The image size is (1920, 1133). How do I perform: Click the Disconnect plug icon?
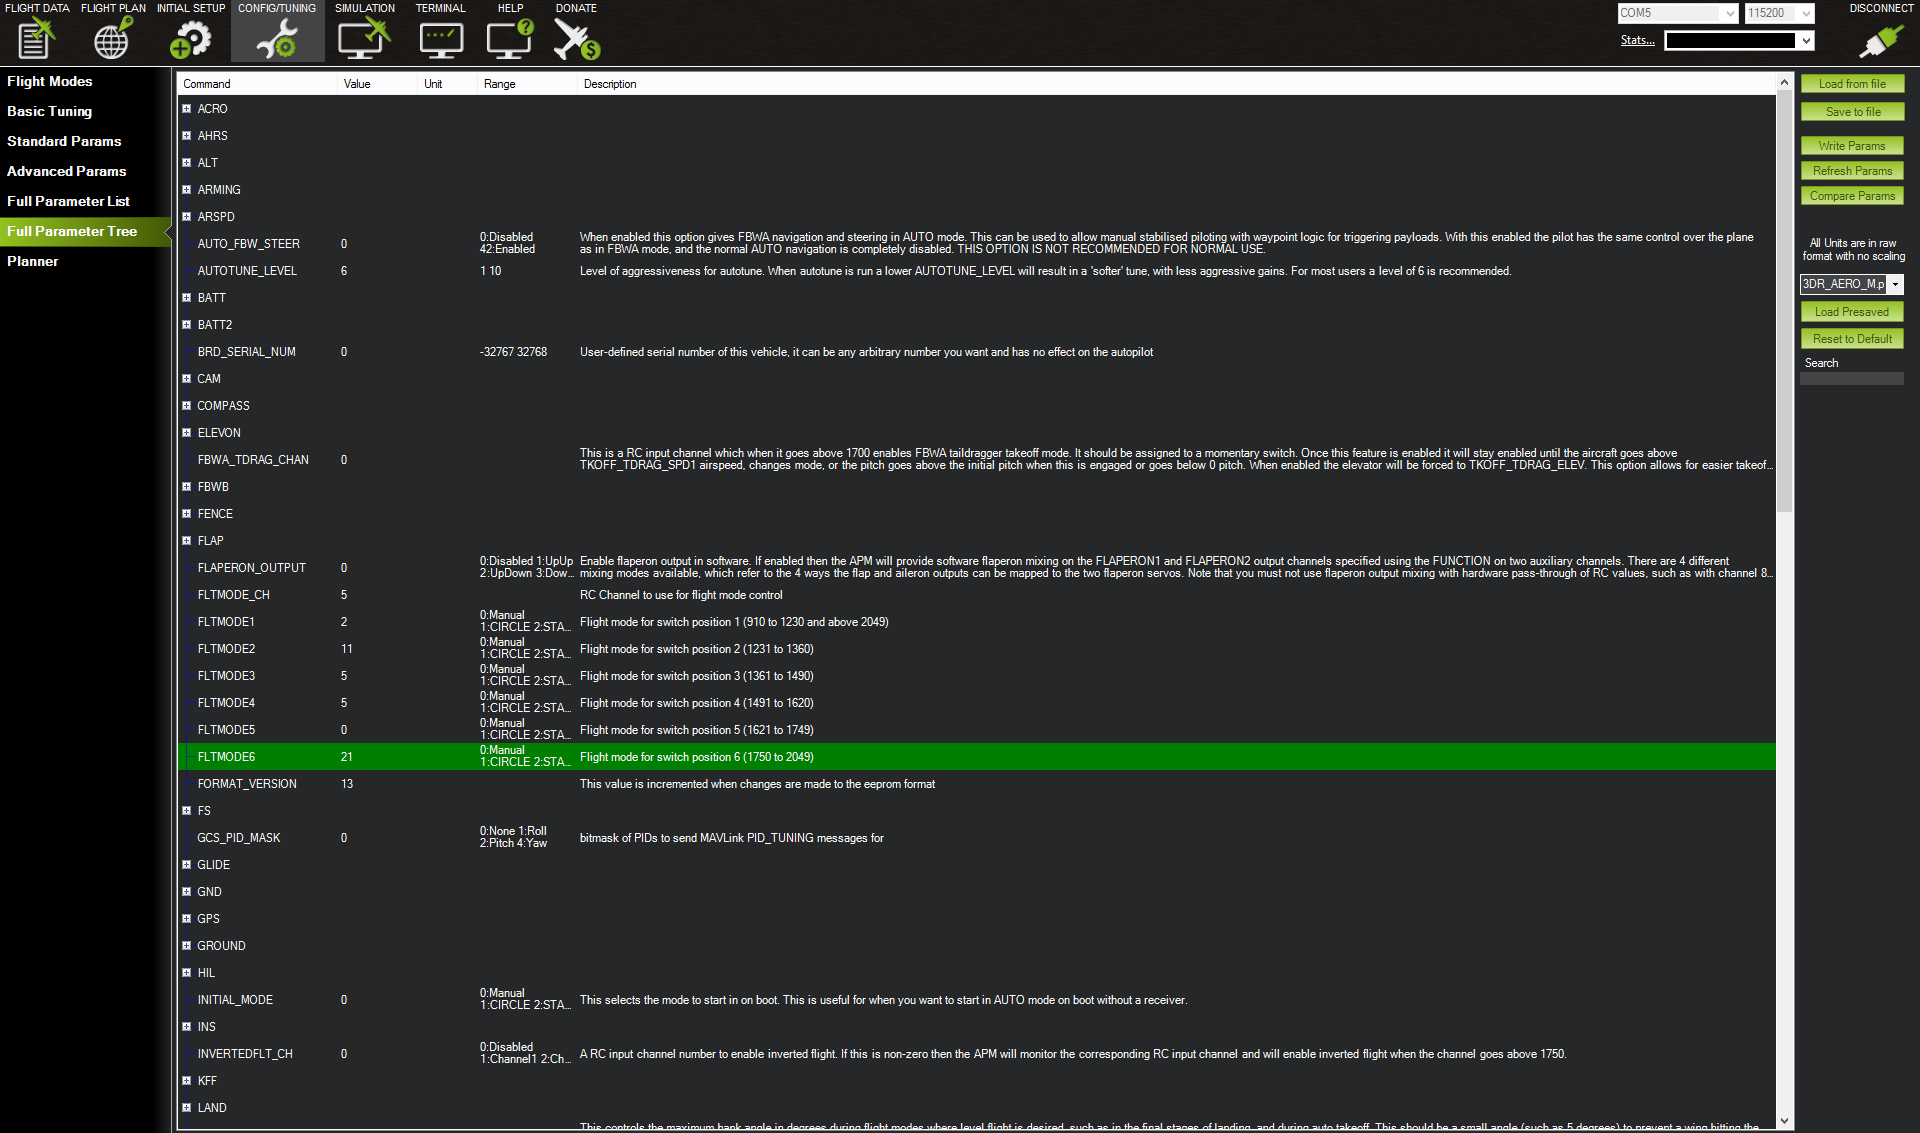pyautogui.click(x=1880, y=40)
